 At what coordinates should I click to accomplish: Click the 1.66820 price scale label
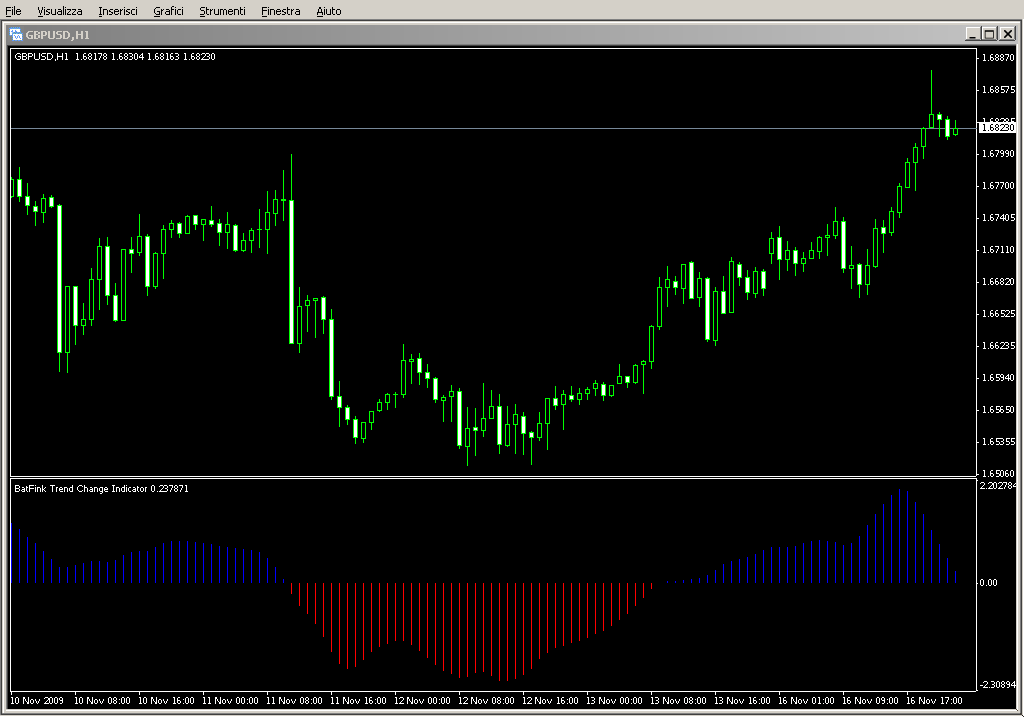[998, 281]
